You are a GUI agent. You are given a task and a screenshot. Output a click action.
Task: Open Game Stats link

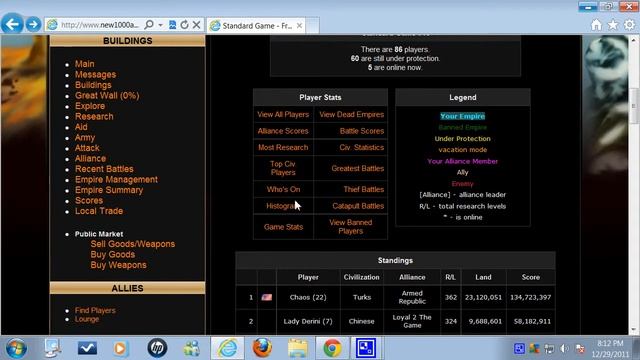click(x=283, y=227)
